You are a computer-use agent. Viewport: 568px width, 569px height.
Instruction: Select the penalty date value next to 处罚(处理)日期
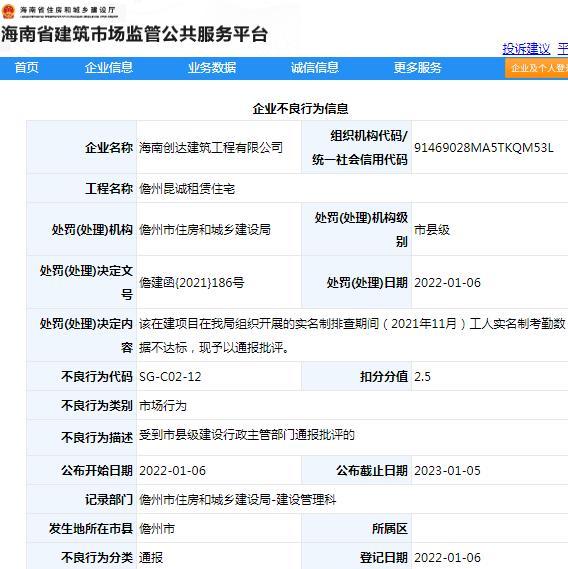(447, 282)
